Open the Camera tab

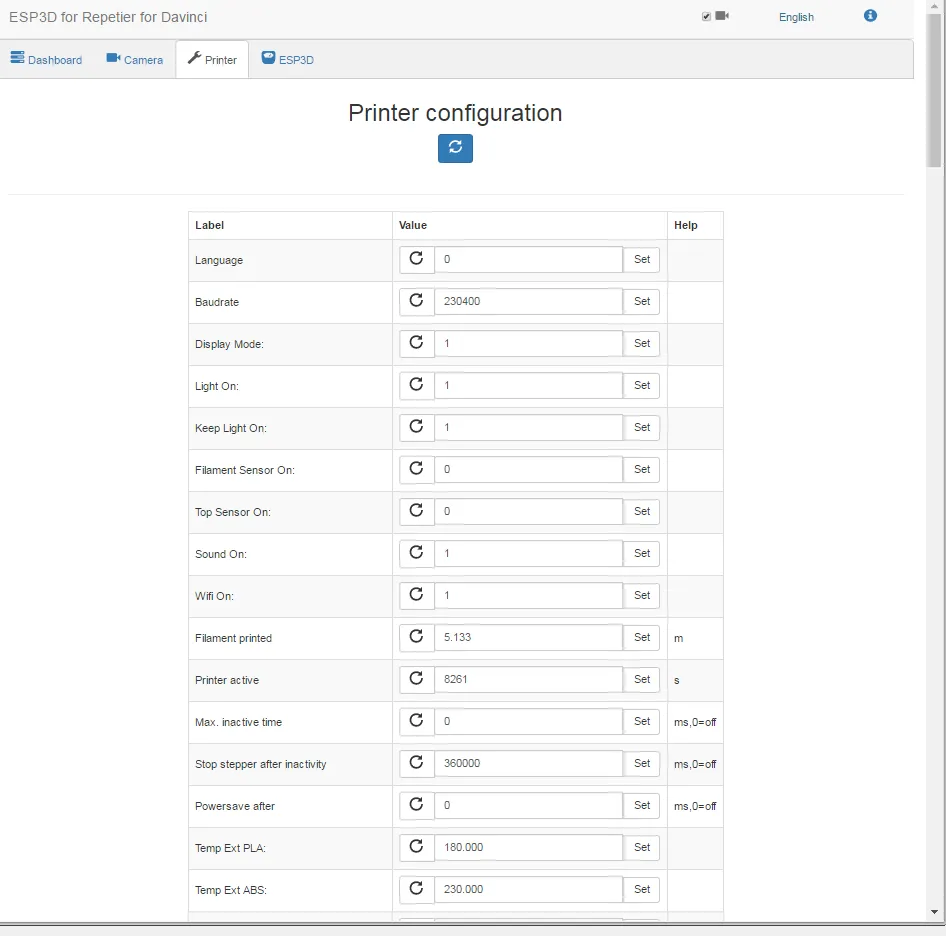point(135,60)
